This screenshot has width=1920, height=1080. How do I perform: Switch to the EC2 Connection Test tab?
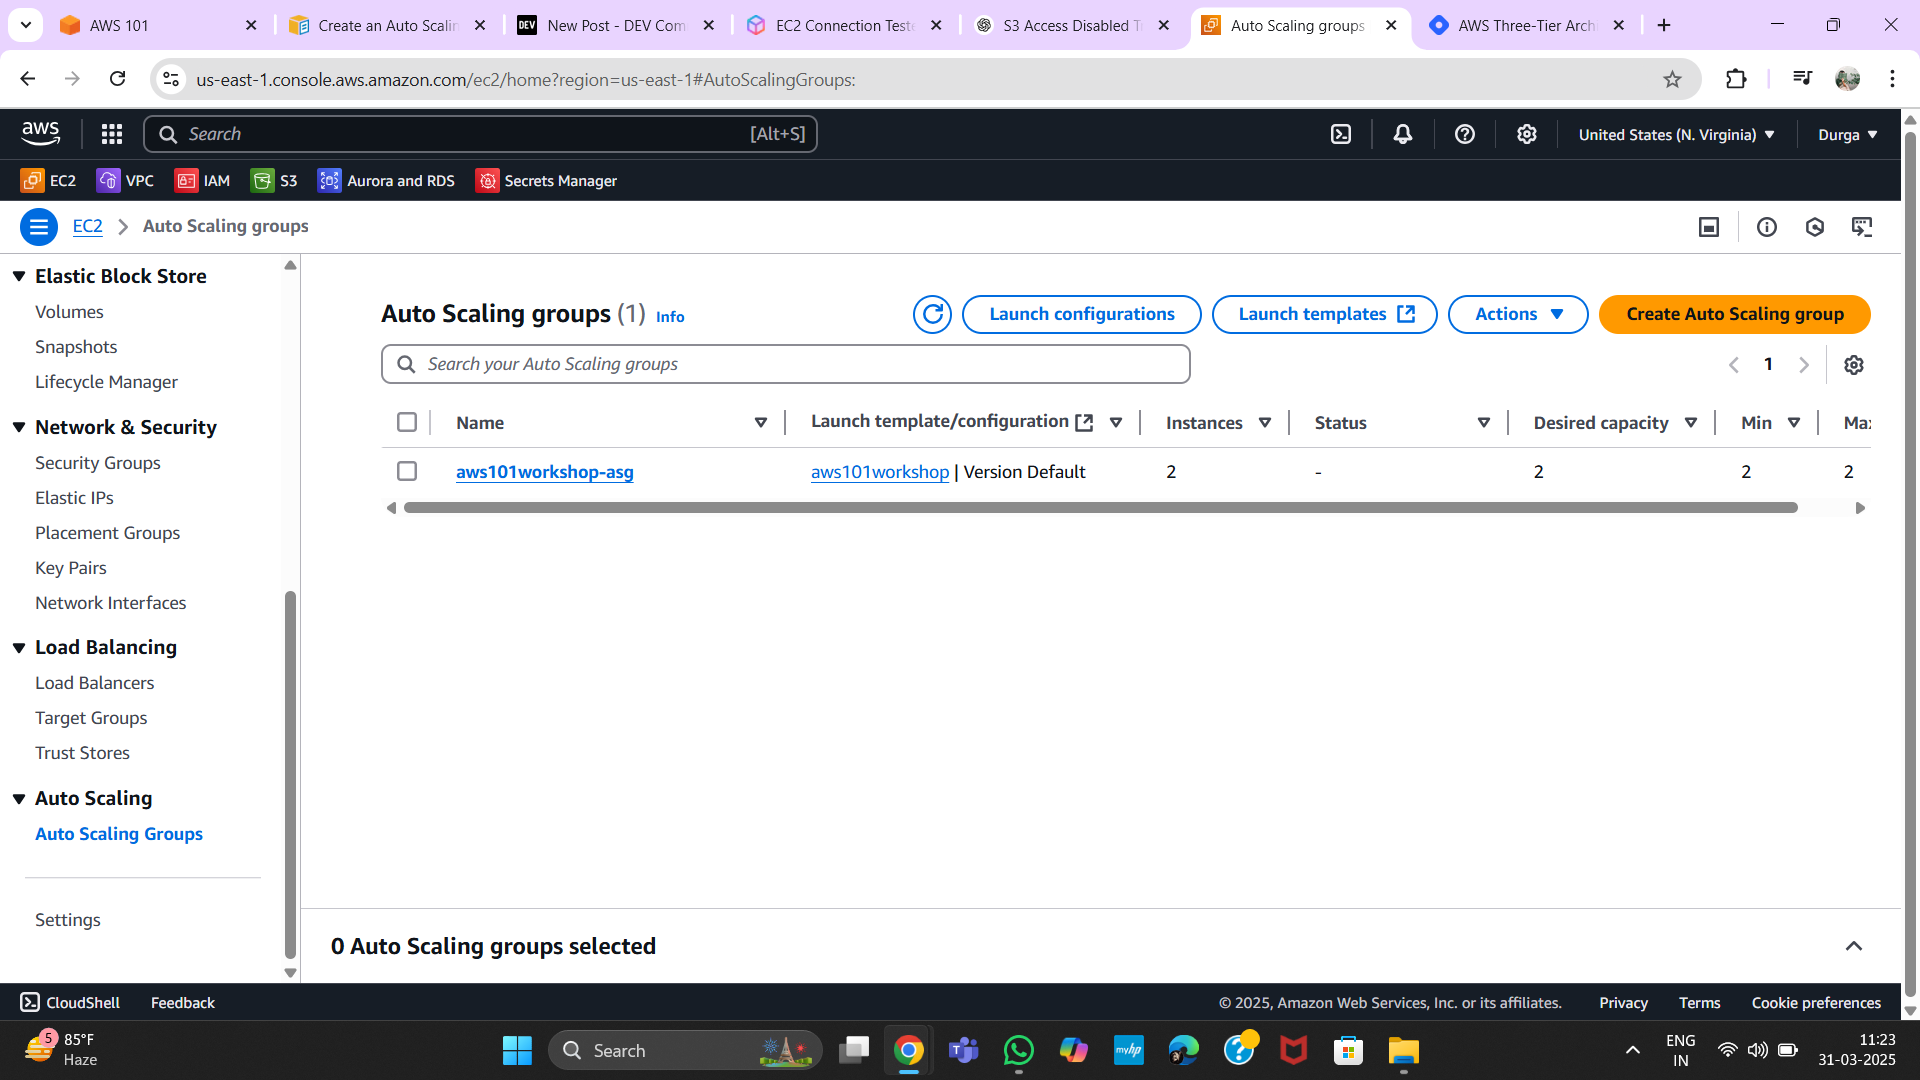tap(846, 25)
